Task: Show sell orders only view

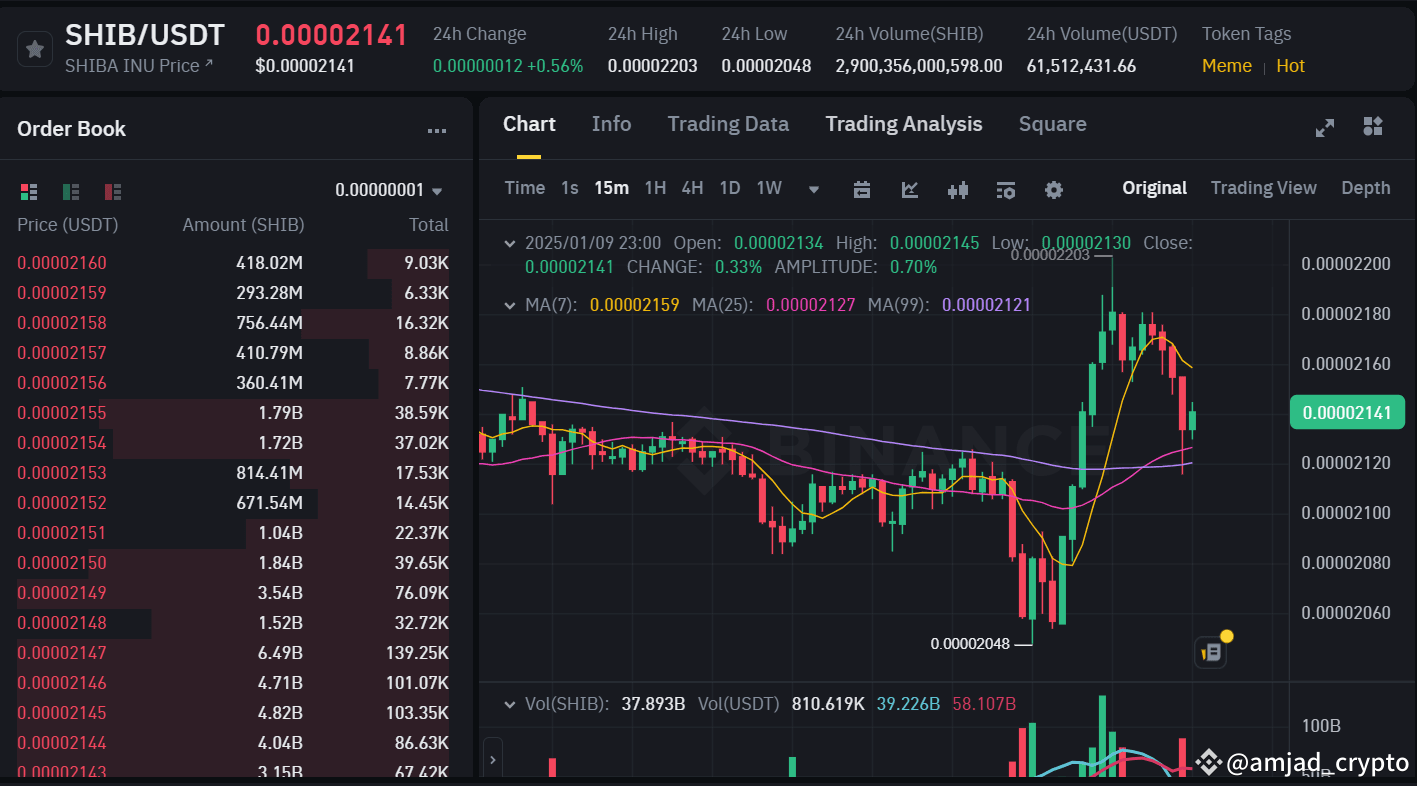Action: click(113, 191)
